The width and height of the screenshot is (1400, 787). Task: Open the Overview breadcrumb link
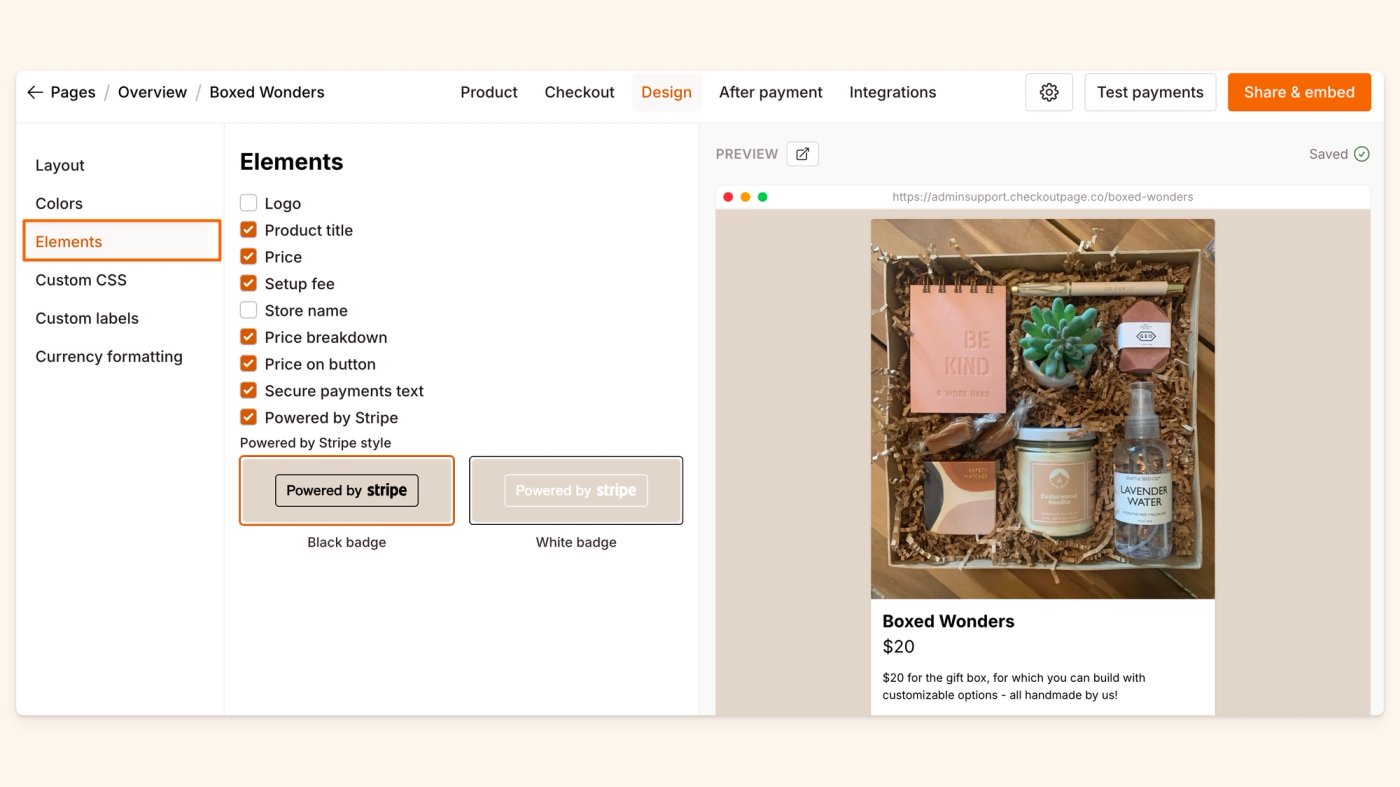tap(152, 92)
